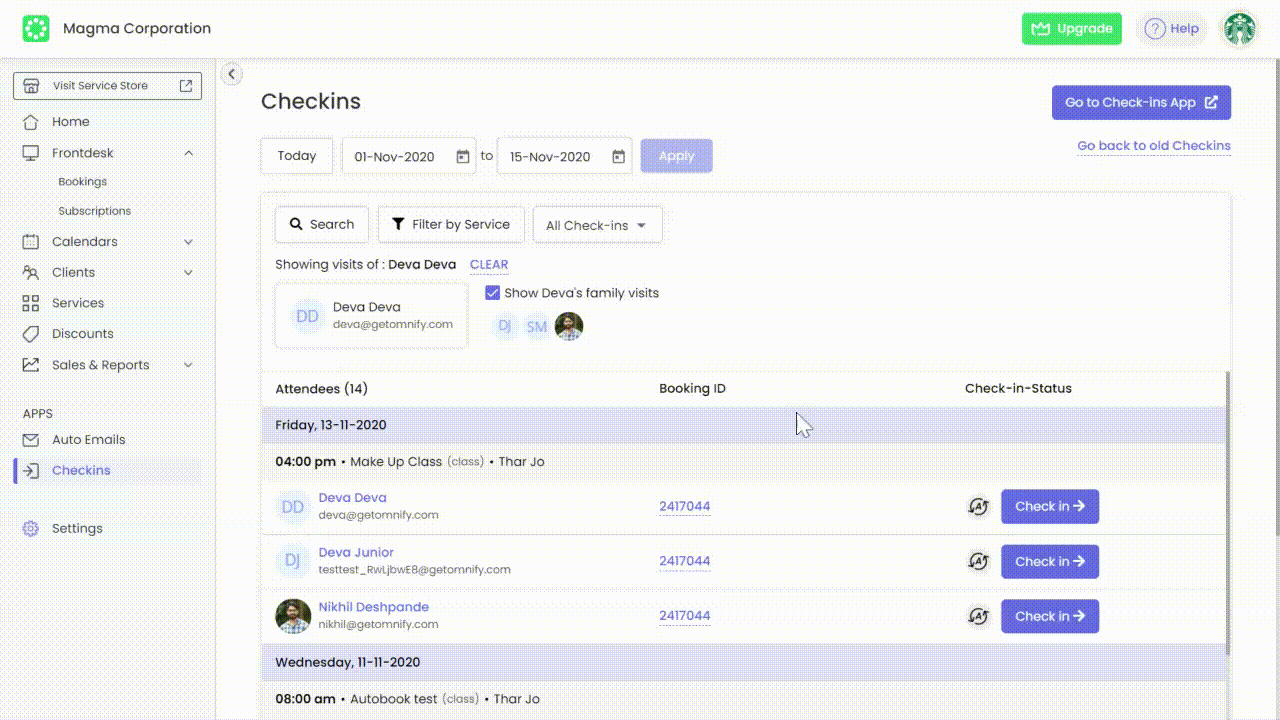This screenshot has height=720, width=1280.
Task: Click the Home house icon
Action: (31, 122)
